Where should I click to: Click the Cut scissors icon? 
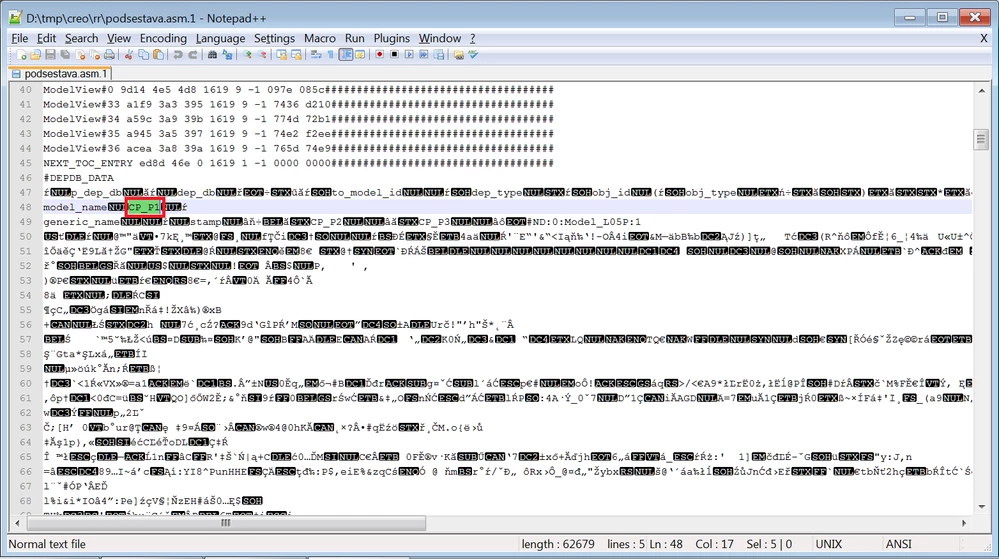point(129,55)
